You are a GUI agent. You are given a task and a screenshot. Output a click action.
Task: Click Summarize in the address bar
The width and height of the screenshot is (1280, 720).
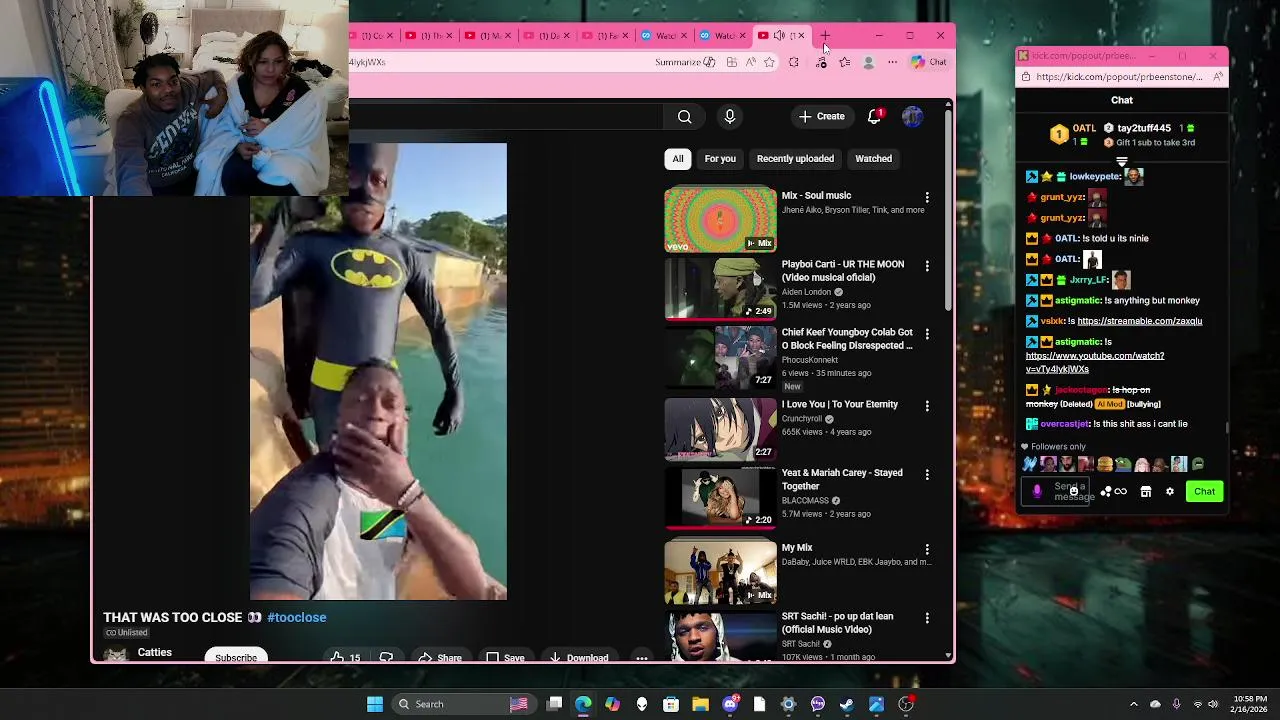[685, 62]
